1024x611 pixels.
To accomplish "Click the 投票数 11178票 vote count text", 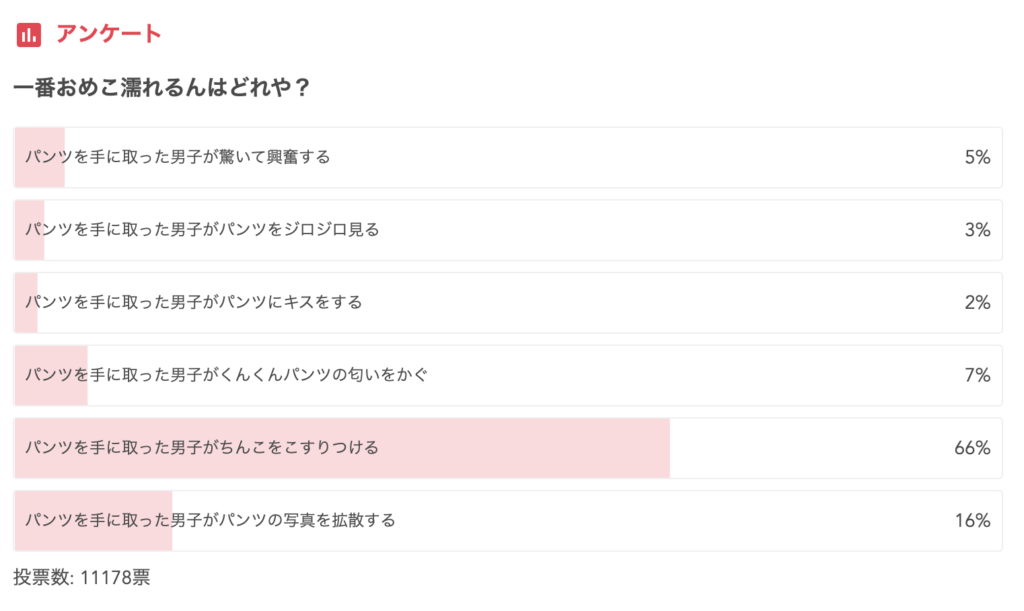I will click(x=82, y=577).
